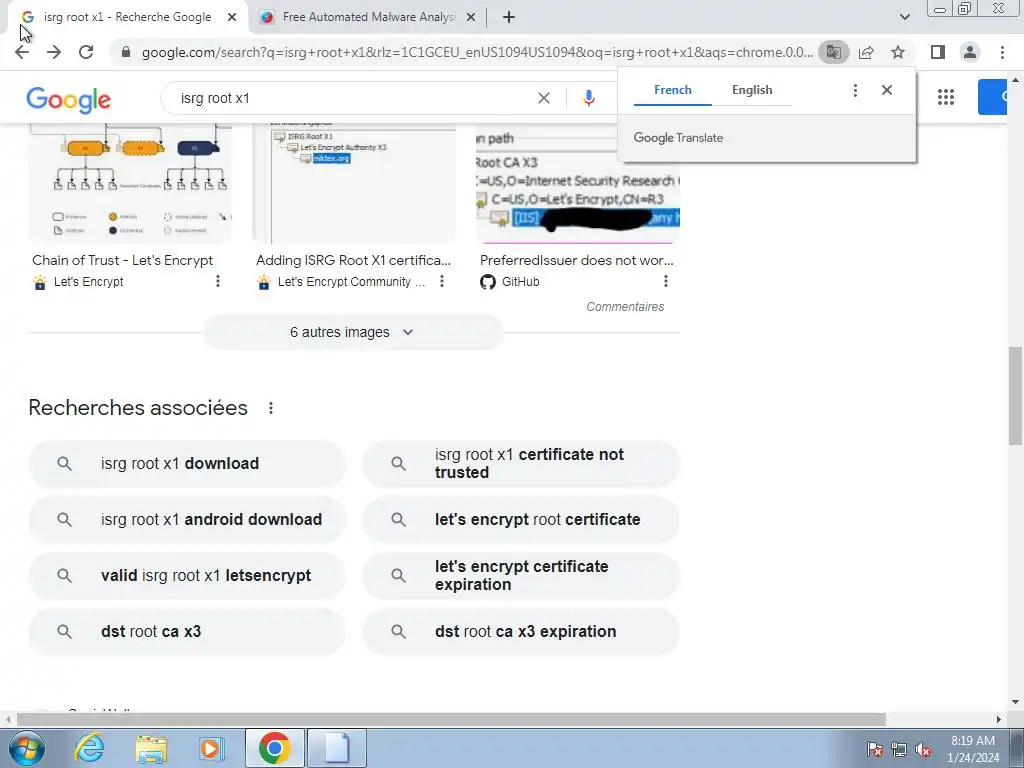Click scroll-right arrow on horizontal scrollbar
This screenshot has width=1024, height=768.
tap(999, 720)
